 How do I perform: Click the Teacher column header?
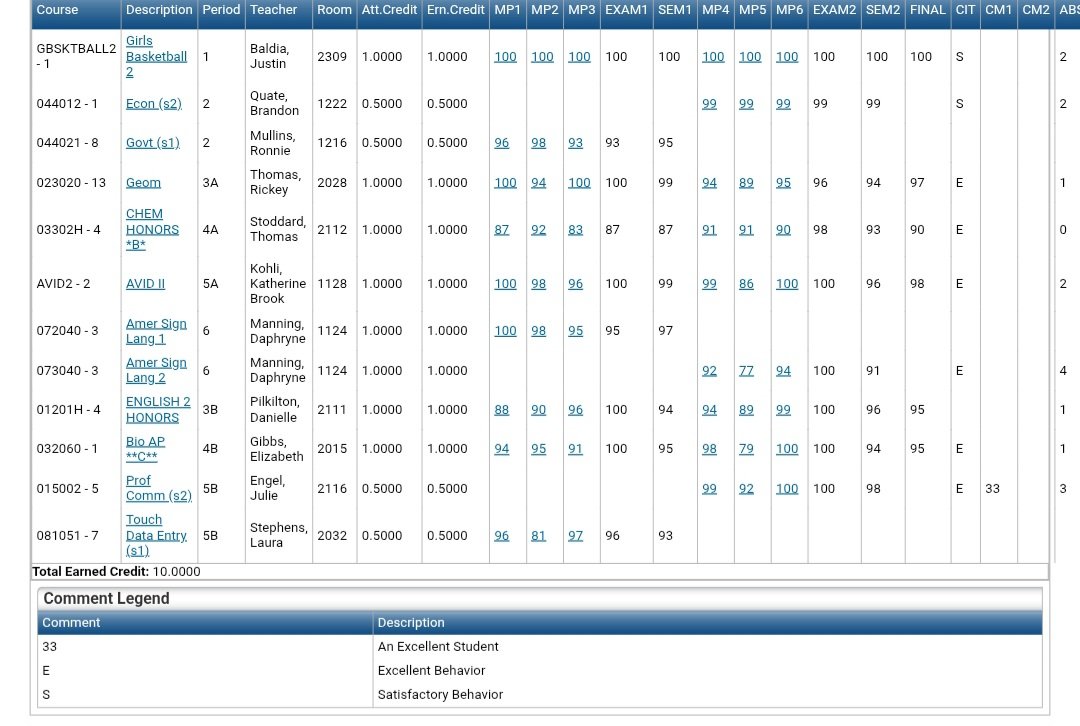pyautogui.click(x=273, y=10)
